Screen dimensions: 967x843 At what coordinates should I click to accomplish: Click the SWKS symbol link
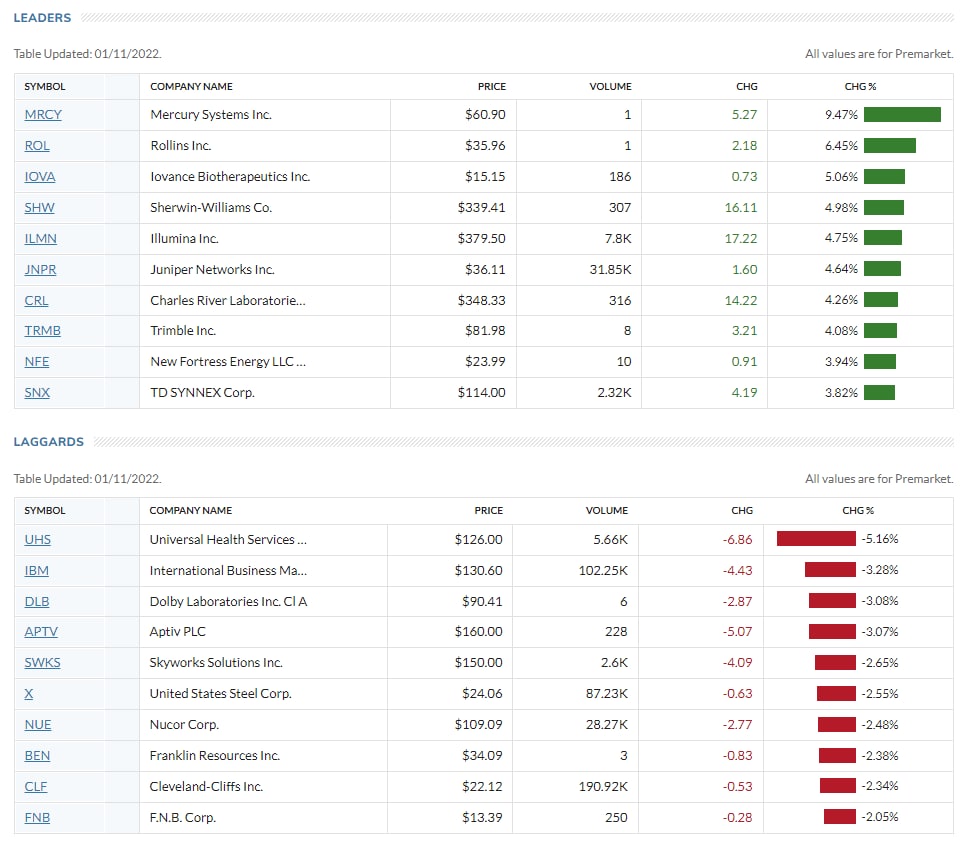(x=43, y=662)
